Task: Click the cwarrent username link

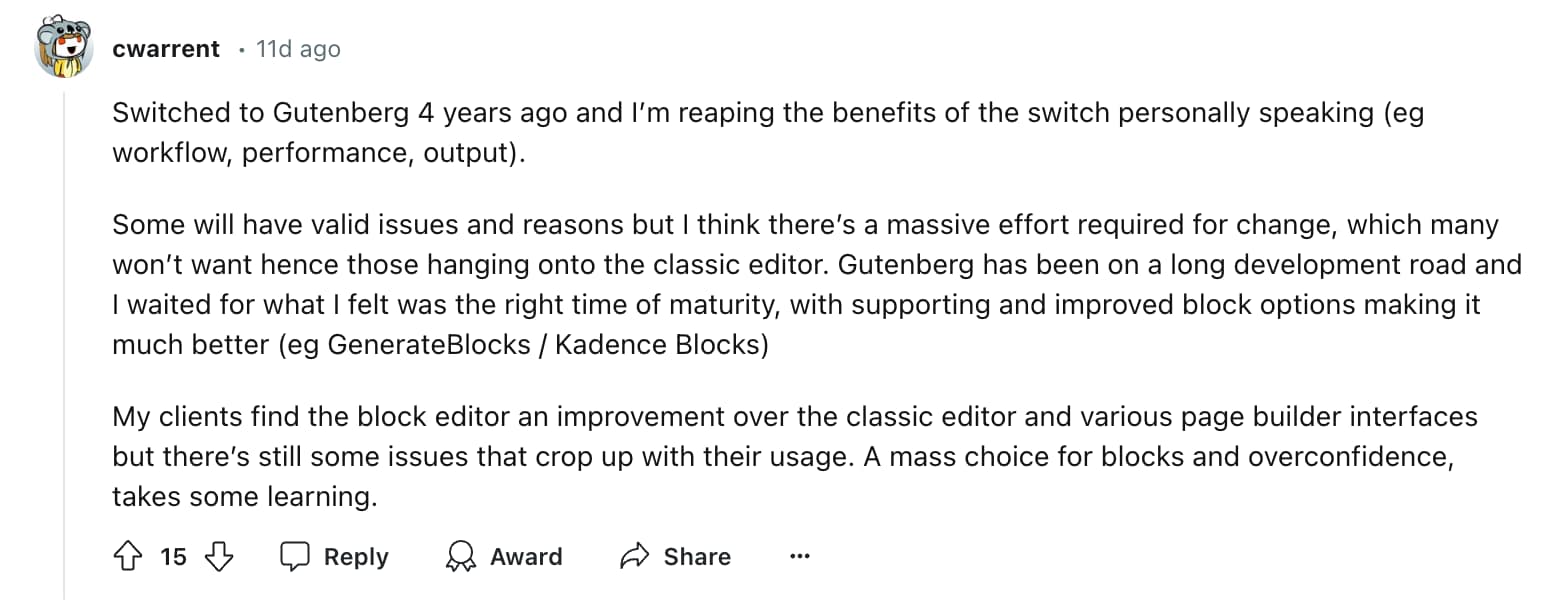Action: (166, 47)
